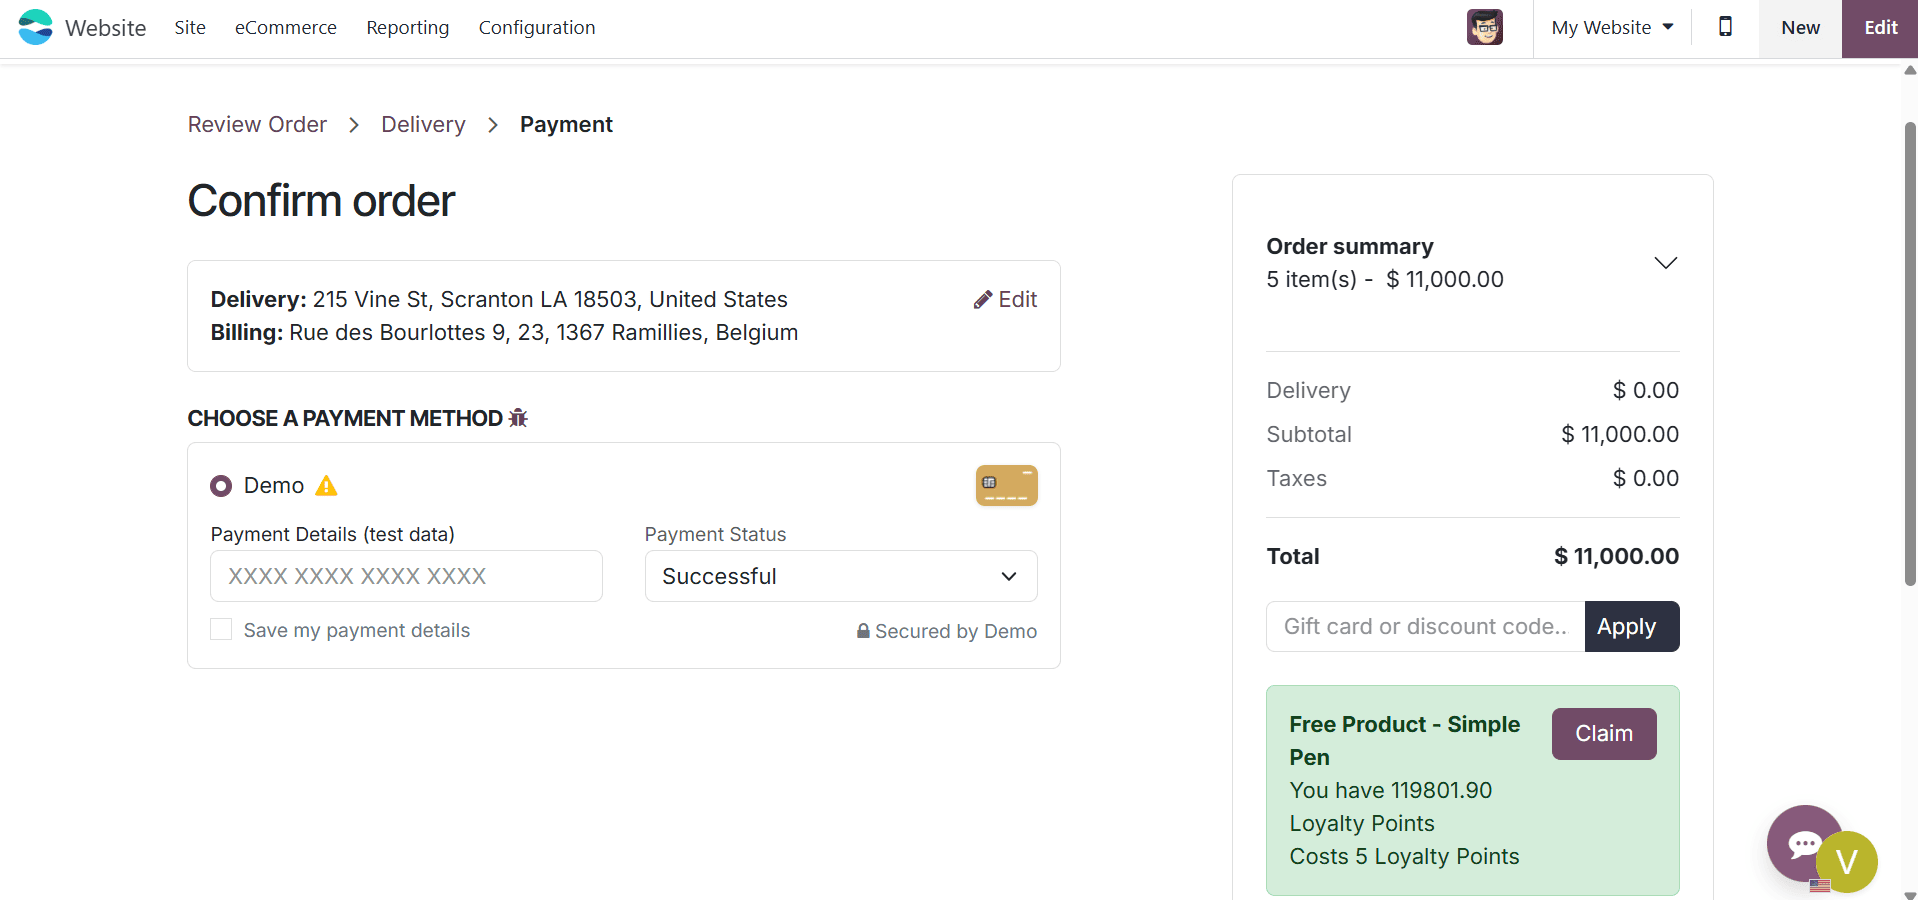Open the Payment Status dropdown
This screenshot has width=1918, height=900.
point(839,576)
